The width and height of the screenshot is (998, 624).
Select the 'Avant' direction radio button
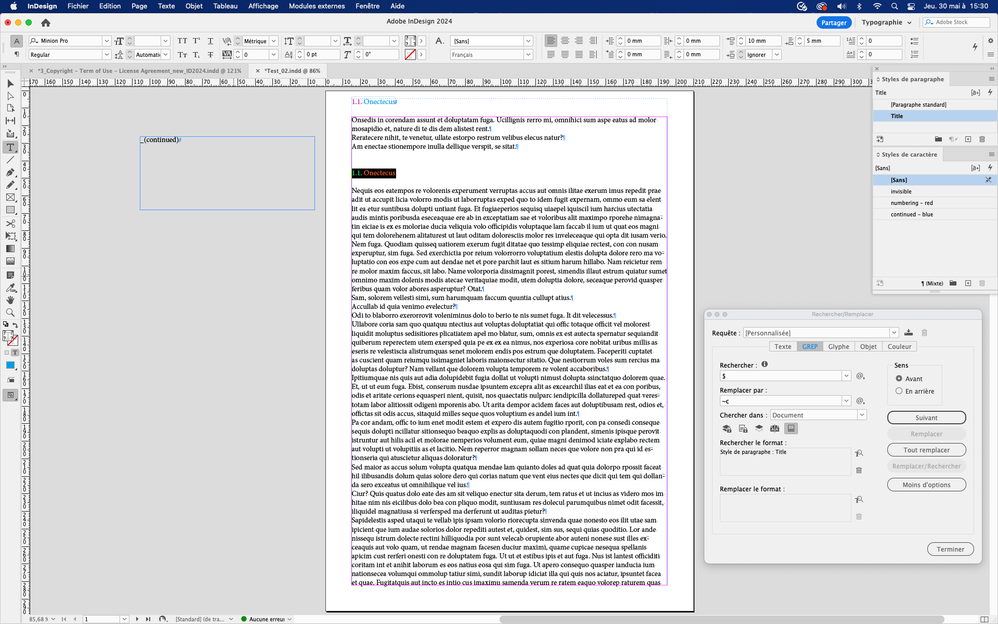pyautogui.click(x=899, y=379)
